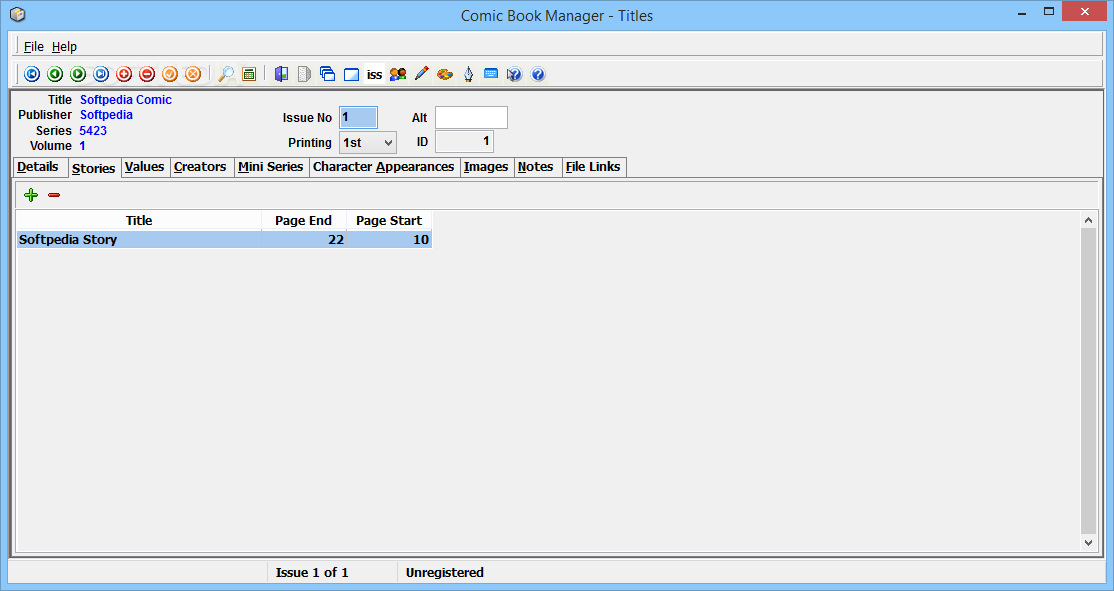Remove story with red minus
The image size is (1114, 591).
tap(54, 195)
